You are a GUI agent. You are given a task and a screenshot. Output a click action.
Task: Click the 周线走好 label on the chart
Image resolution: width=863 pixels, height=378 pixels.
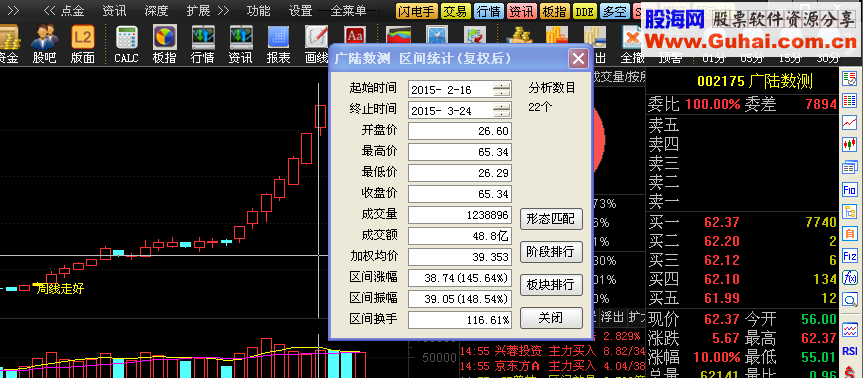coord(60,289)
